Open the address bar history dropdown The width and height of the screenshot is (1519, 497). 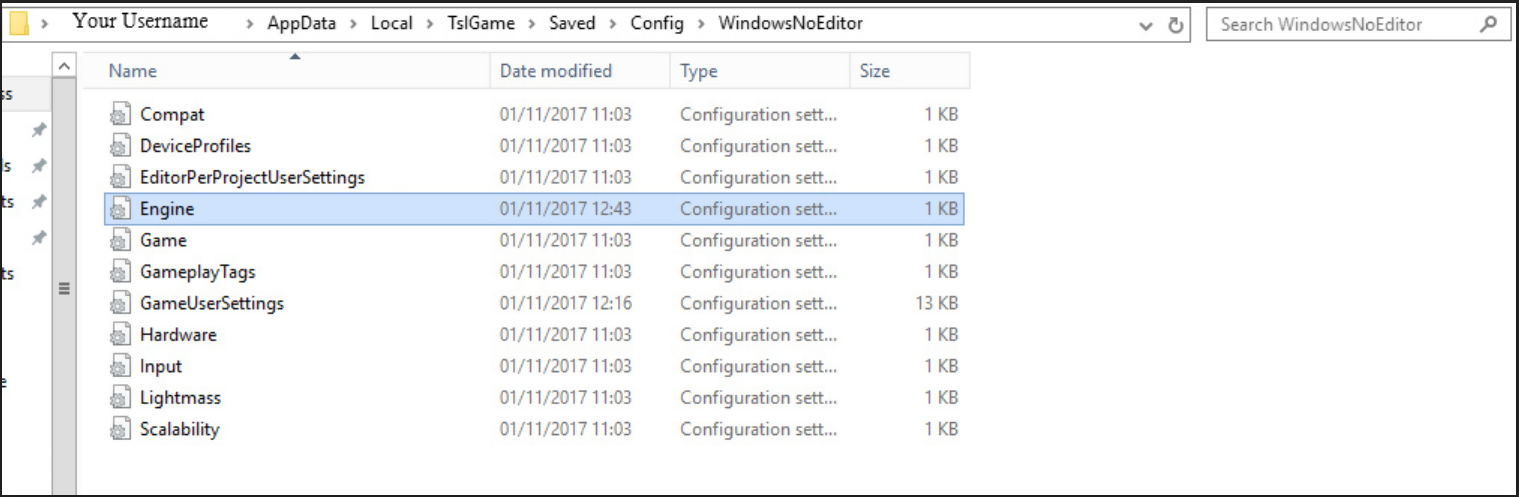1146,25
